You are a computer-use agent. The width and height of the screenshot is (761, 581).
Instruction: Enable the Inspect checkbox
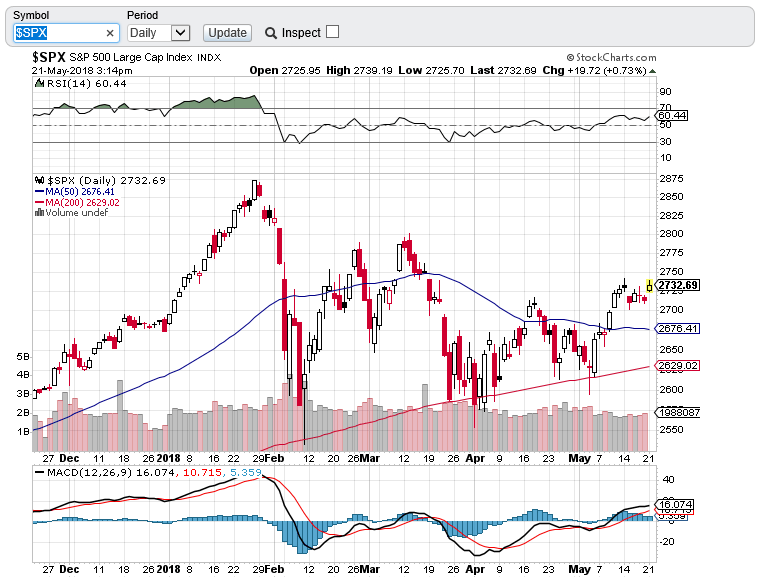point(332,32)
